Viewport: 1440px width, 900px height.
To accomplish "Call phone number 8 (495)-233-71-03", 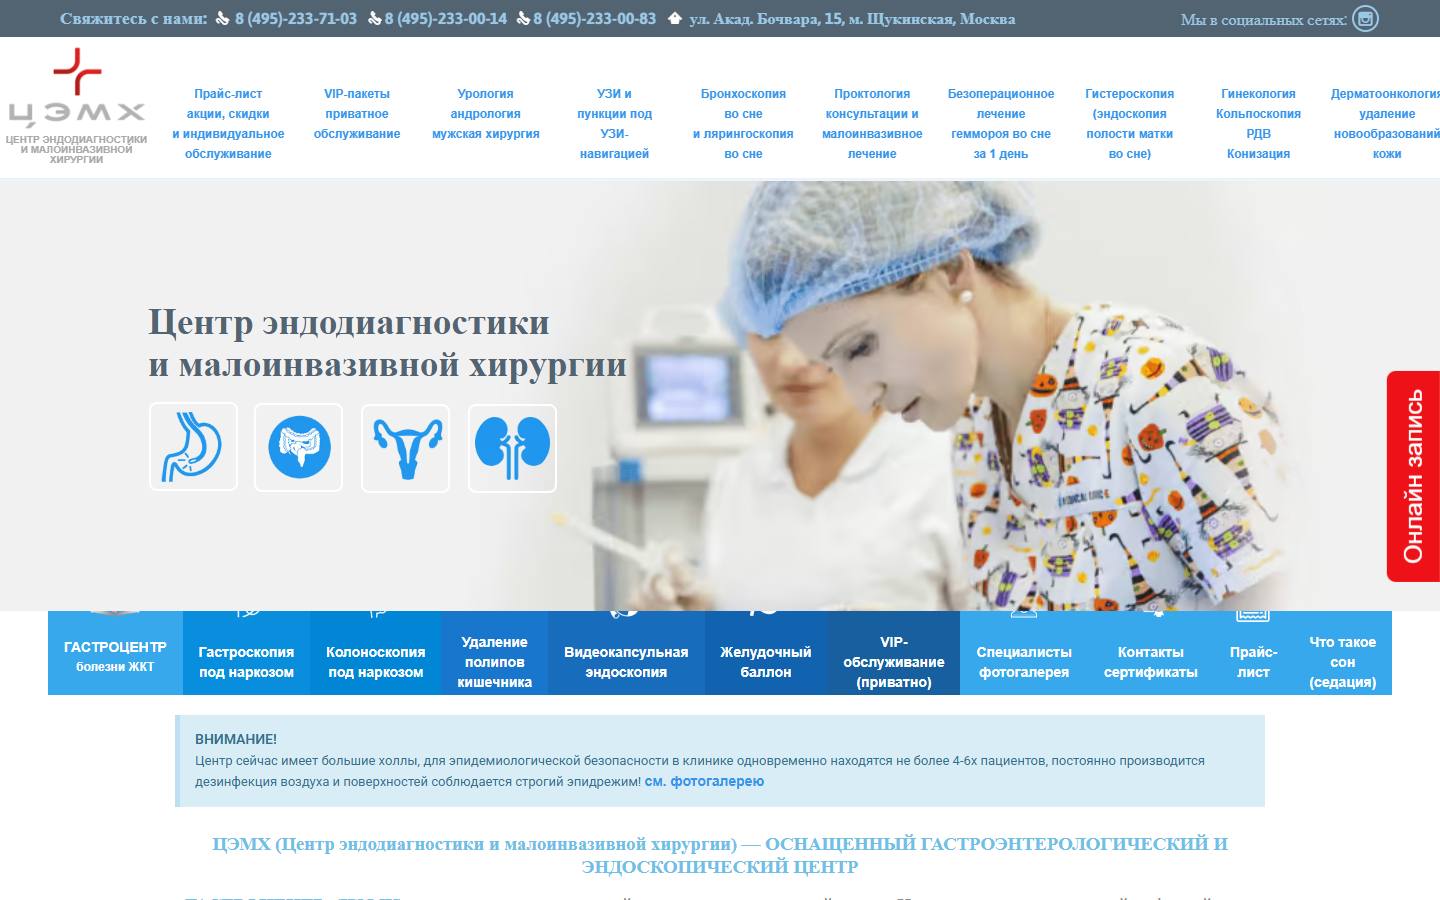I will 295,19.
